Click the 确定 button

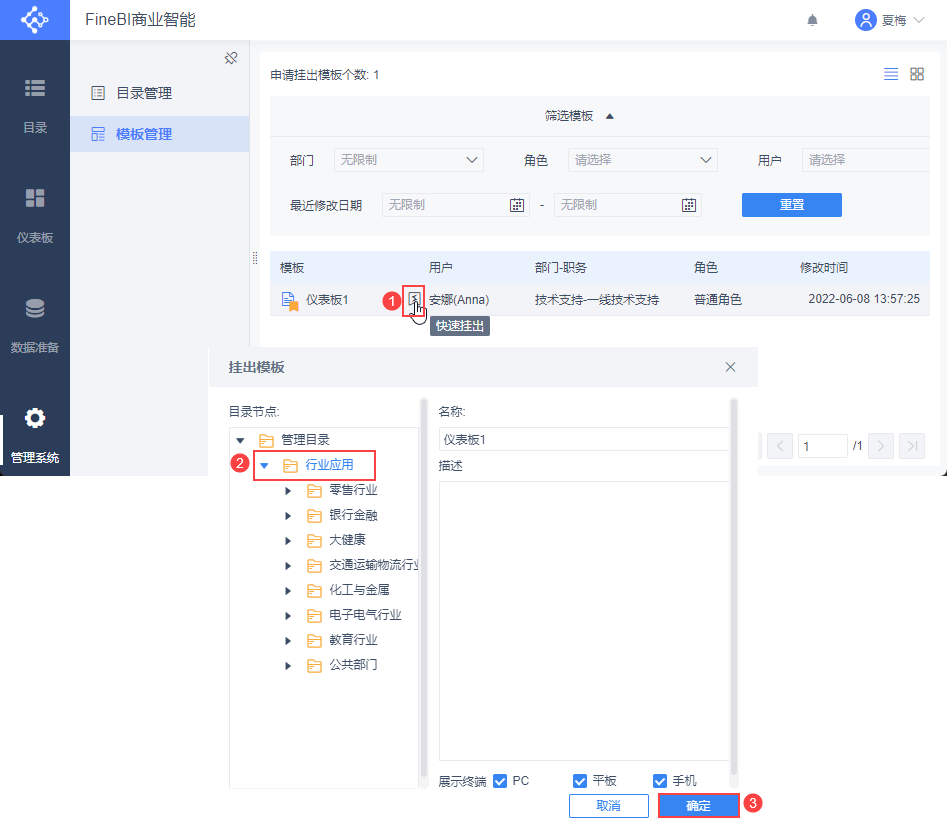(699, 806)
